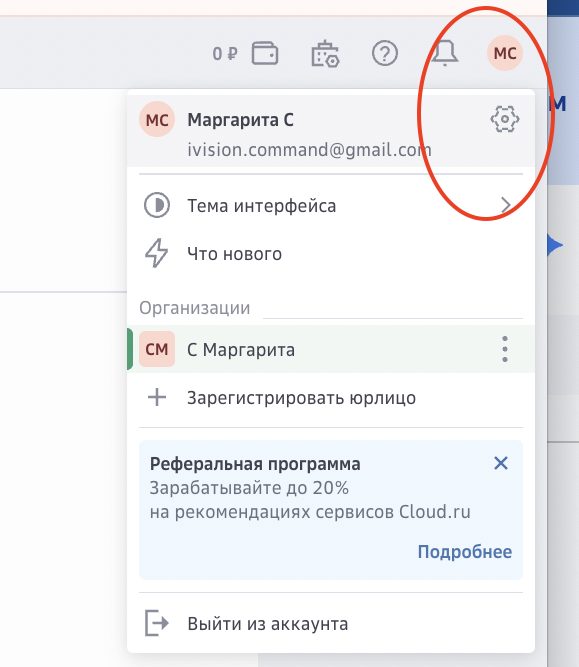Expand the Тема интерфейса submenu chevron
This screenshot has height=667, width=579.
[x=505, y=205]
